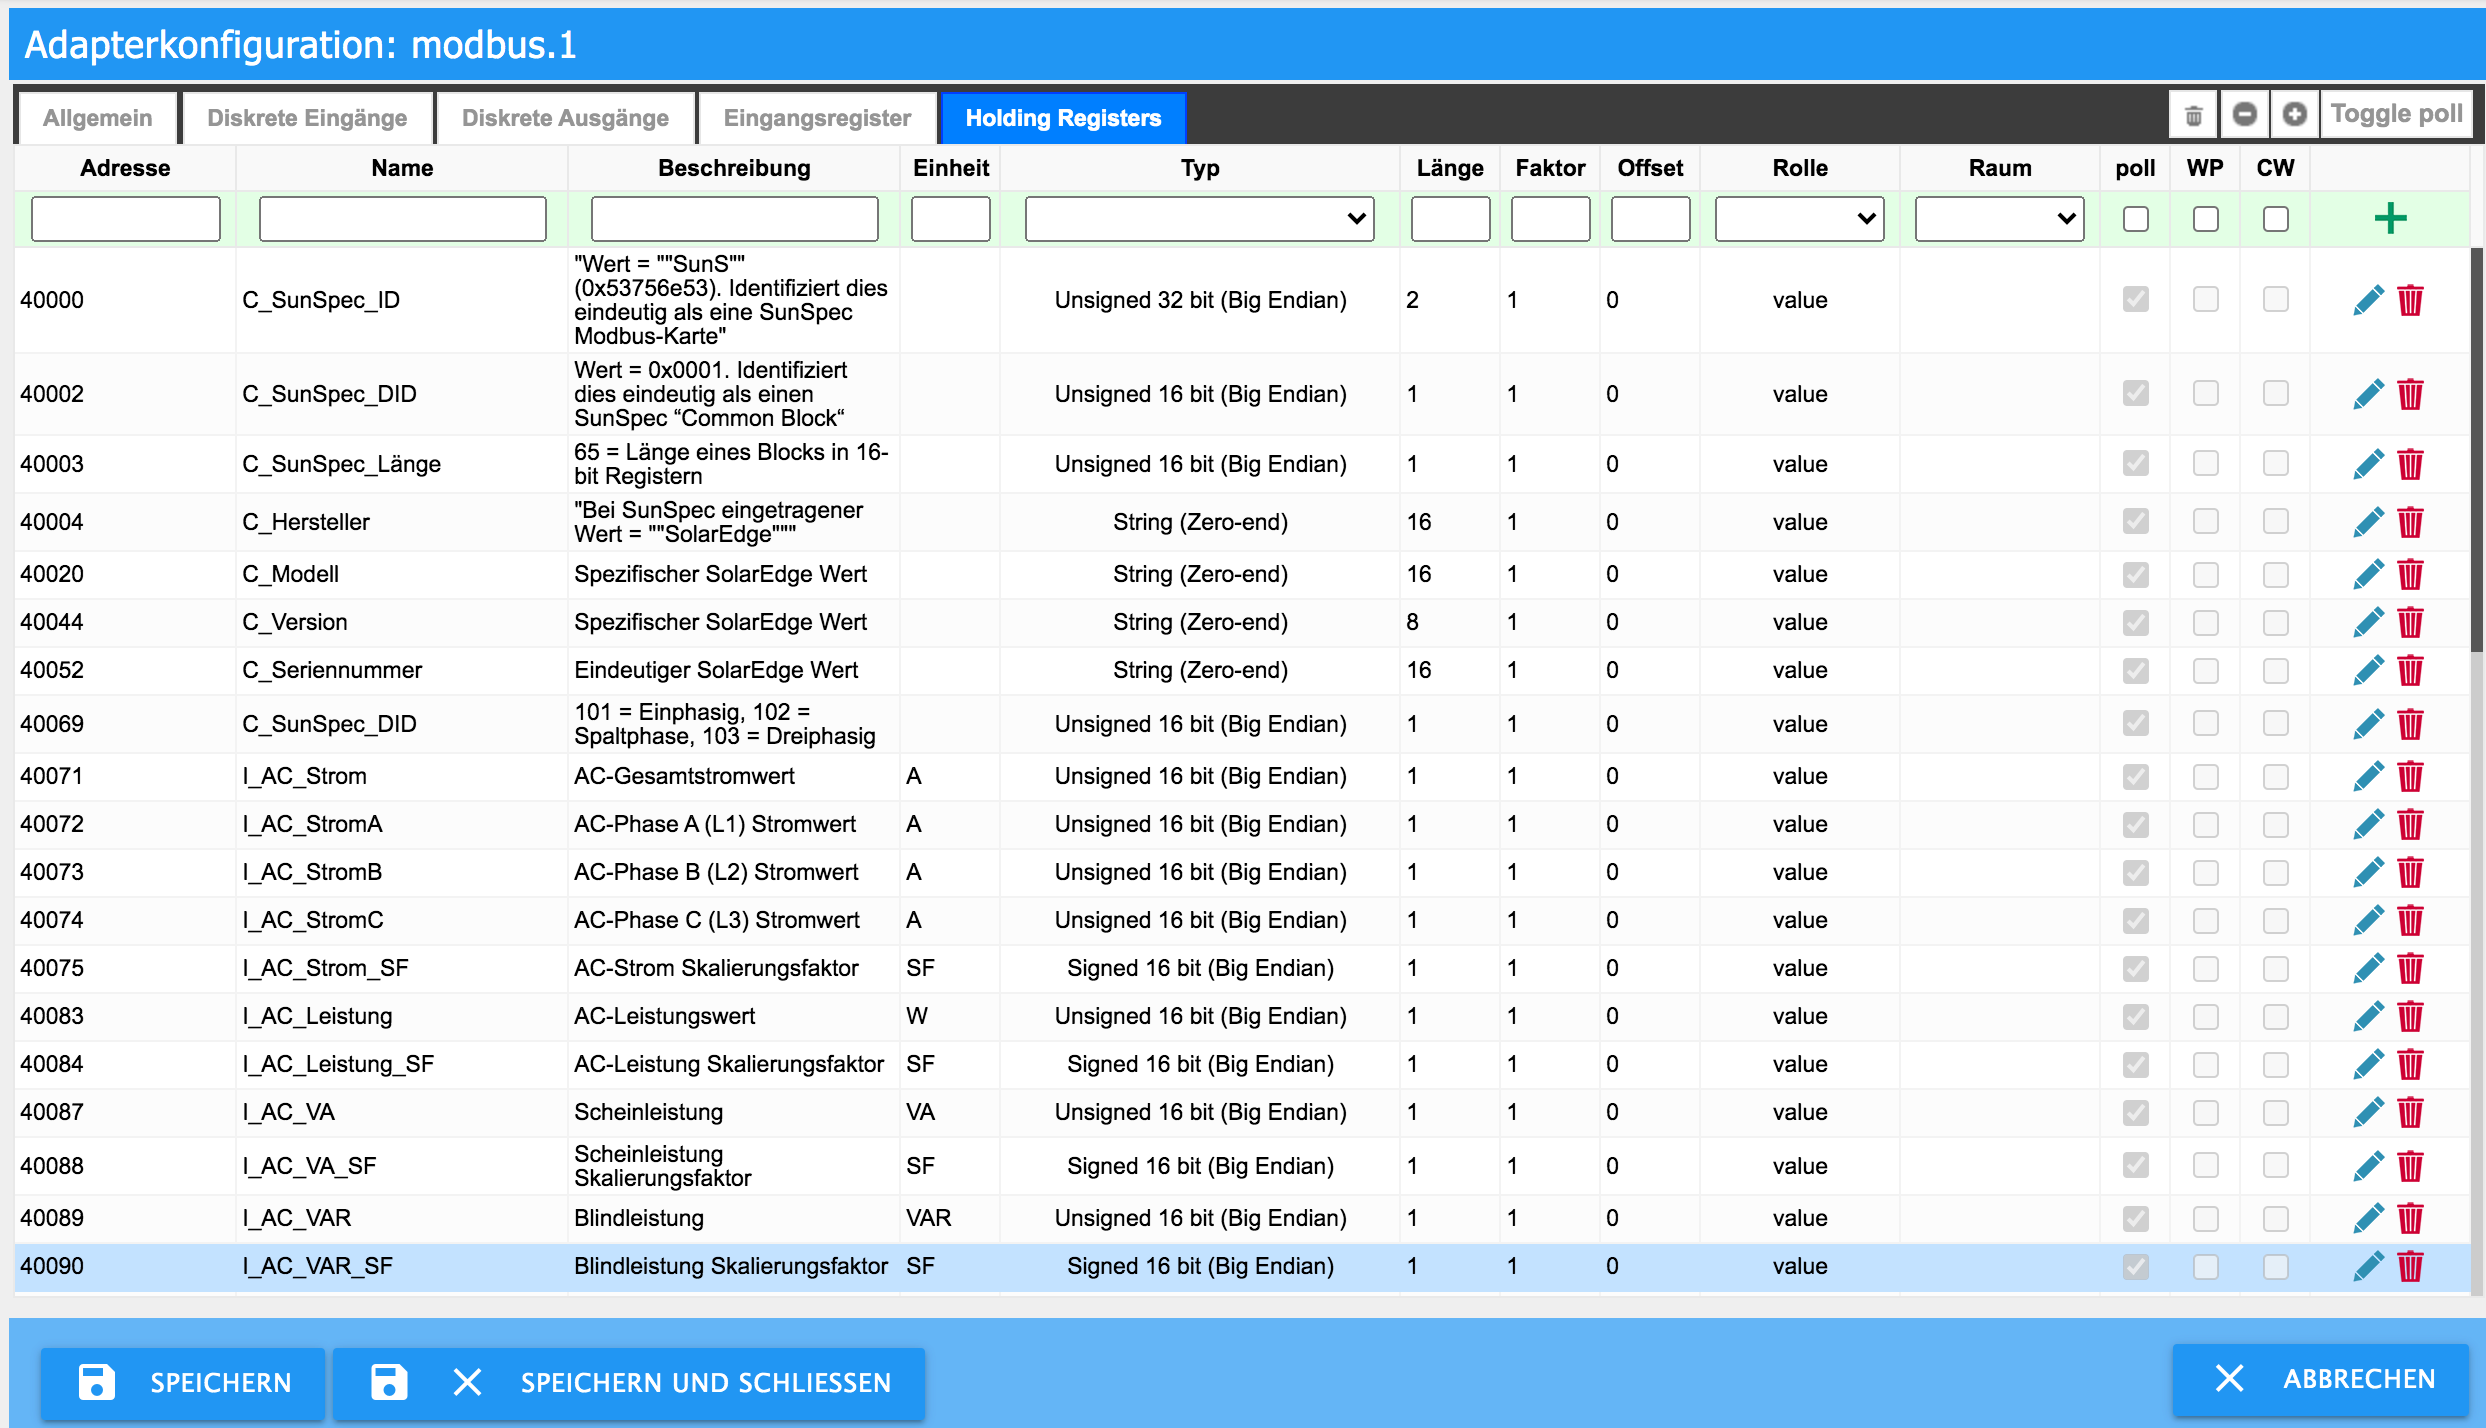The image size is (2486, 1428).
Task: Toggle WP checkbox for I_AC_VAR_SF row
Action: pos(2205,1265)
